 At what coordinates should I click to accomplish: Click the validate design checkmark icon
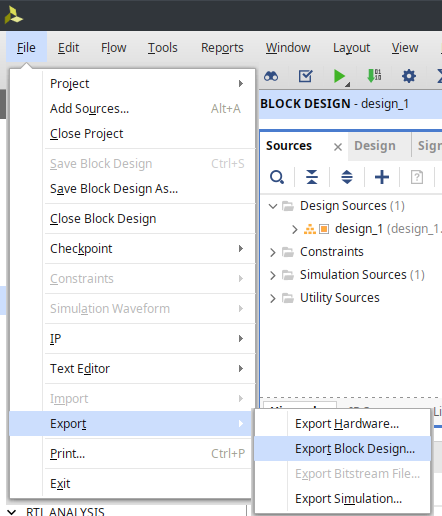click(305, 76)
